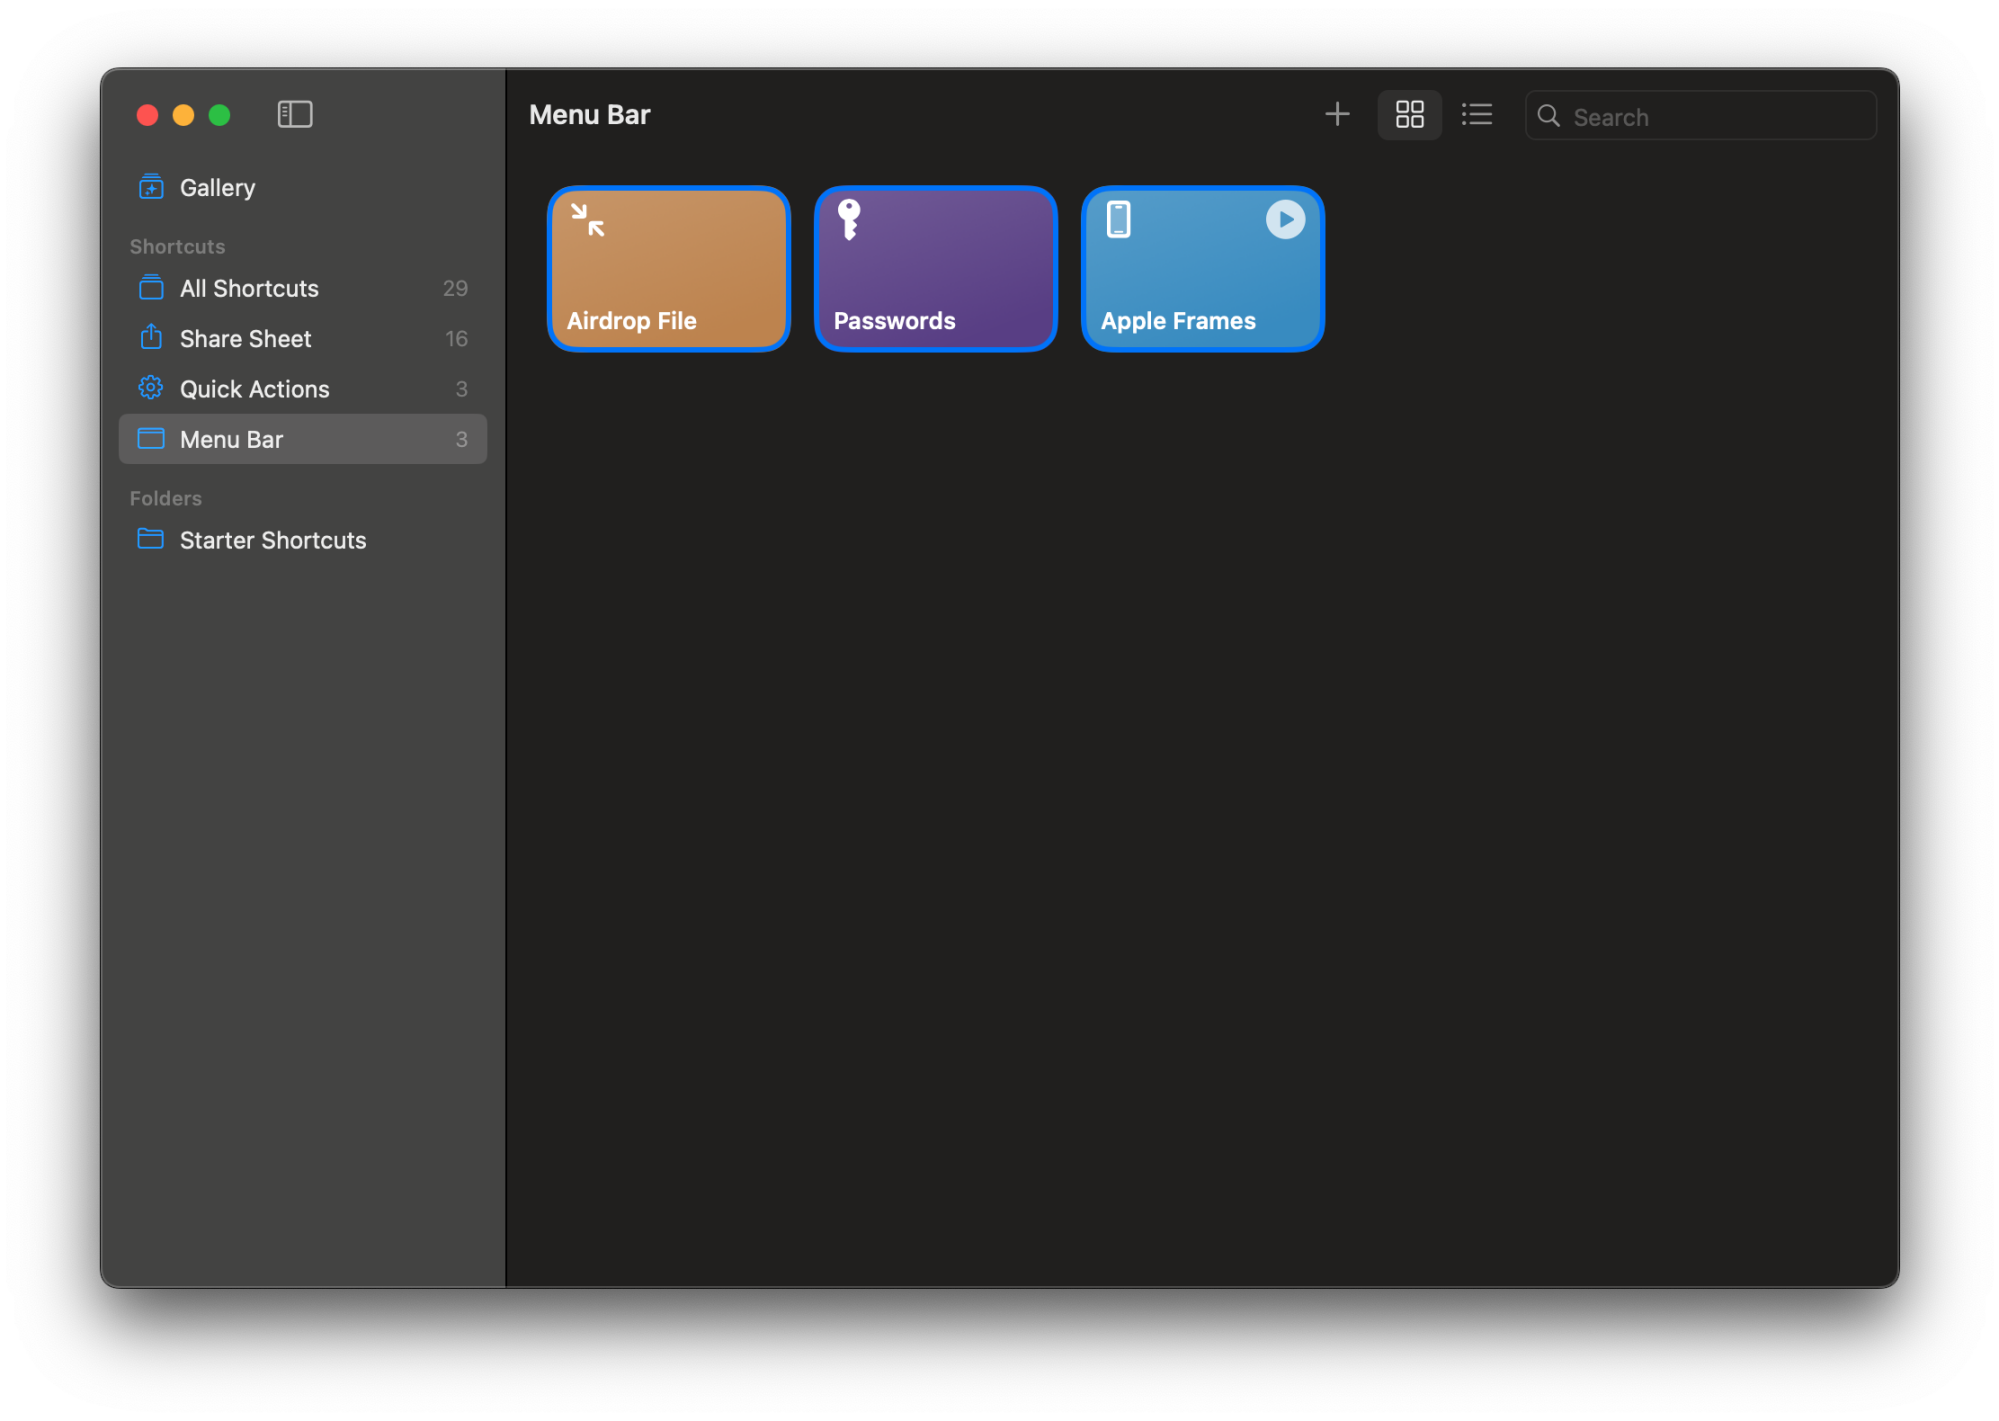1999x1421 pixels.
Task: Show Quick Actions shortcuts
Action: pyautogui.click(x=302, y=389)
